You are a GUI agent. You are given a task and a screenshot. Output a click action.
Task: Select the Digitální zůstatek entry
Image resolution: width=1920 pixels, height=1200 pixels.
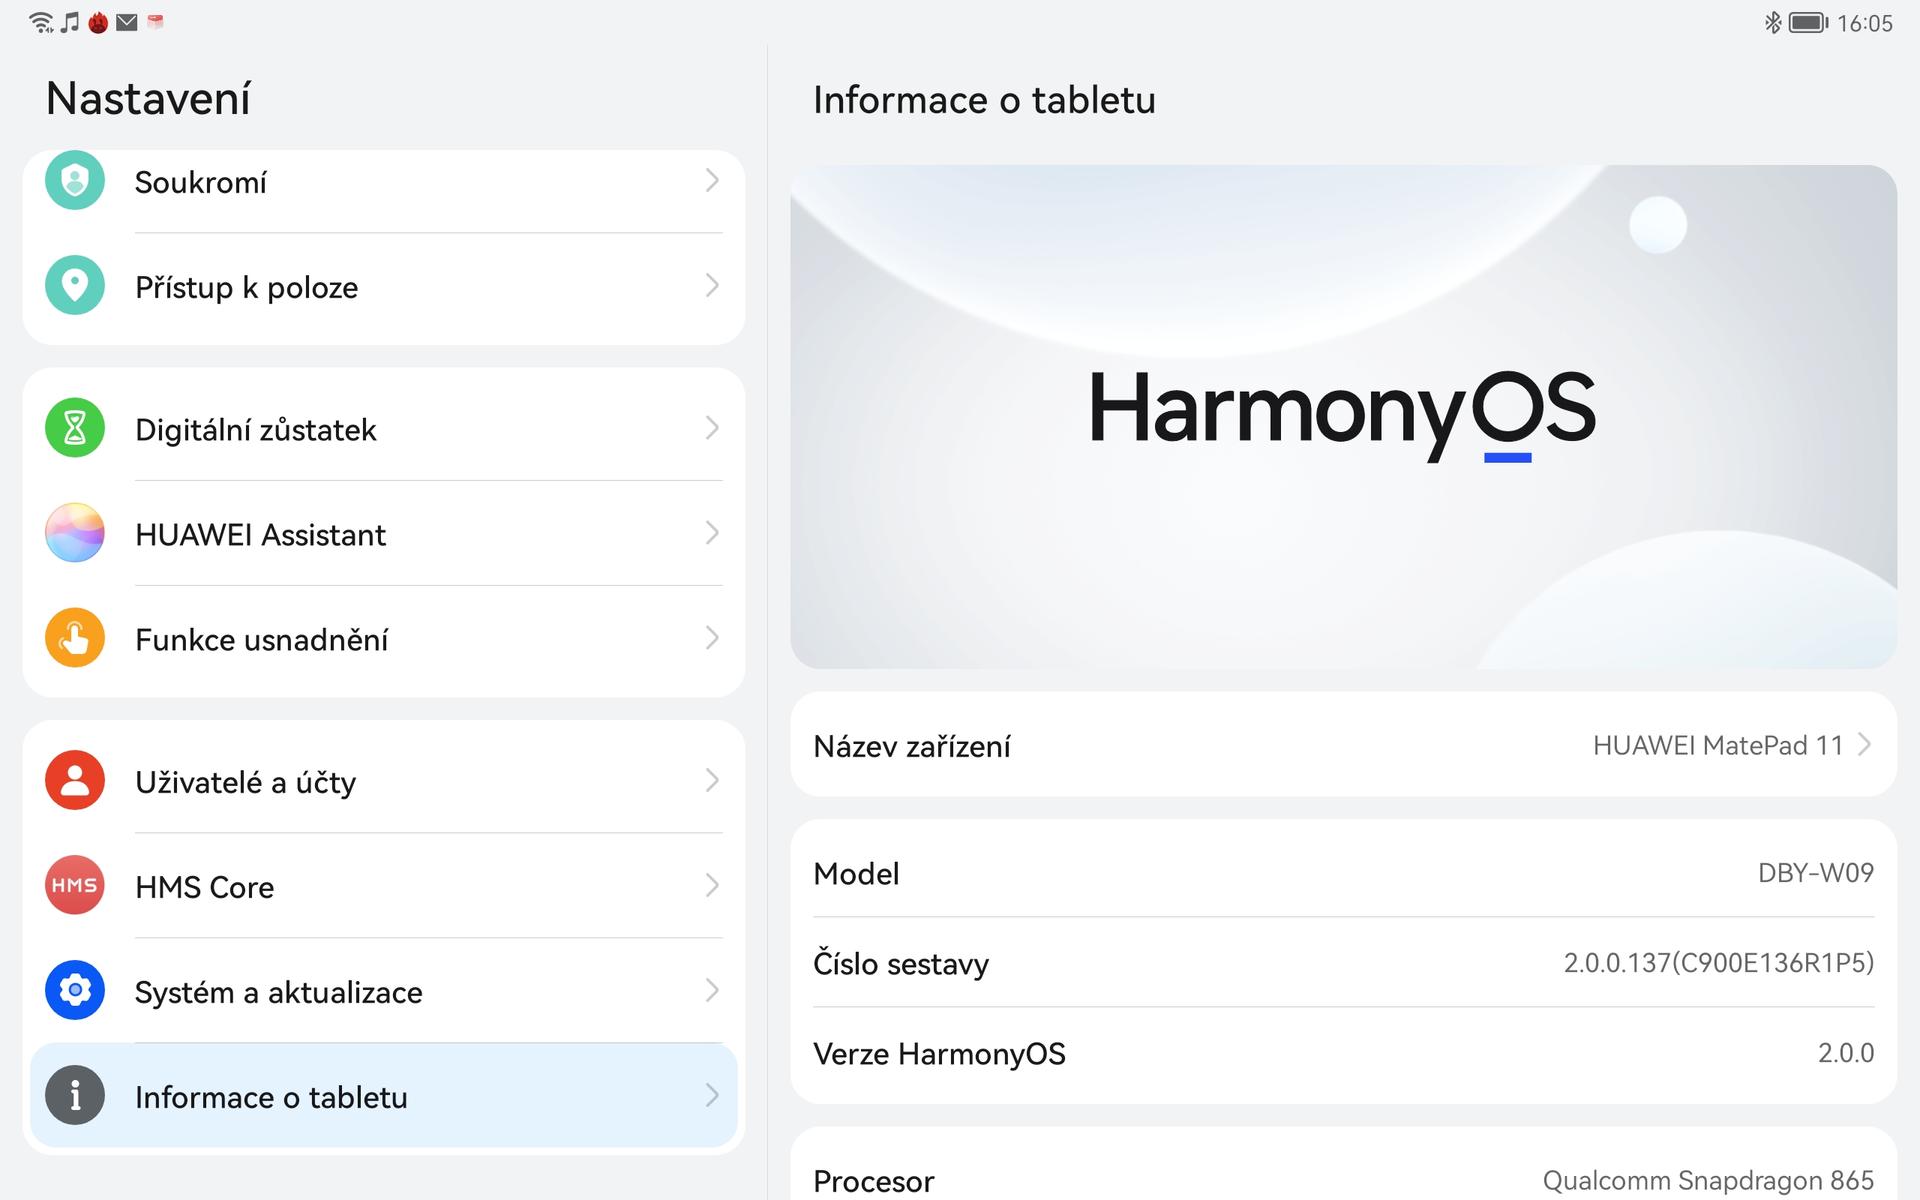383,428
